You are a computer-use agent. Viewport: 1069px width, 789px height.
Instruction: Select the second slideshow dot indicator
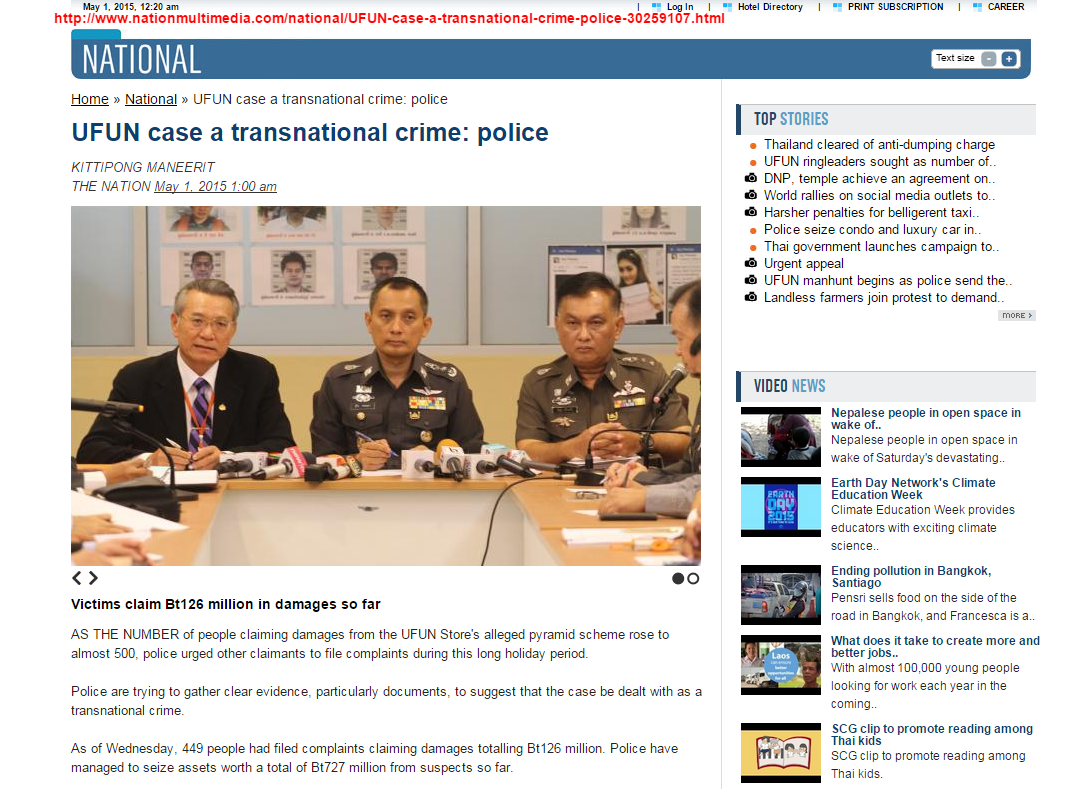point(693,578)
